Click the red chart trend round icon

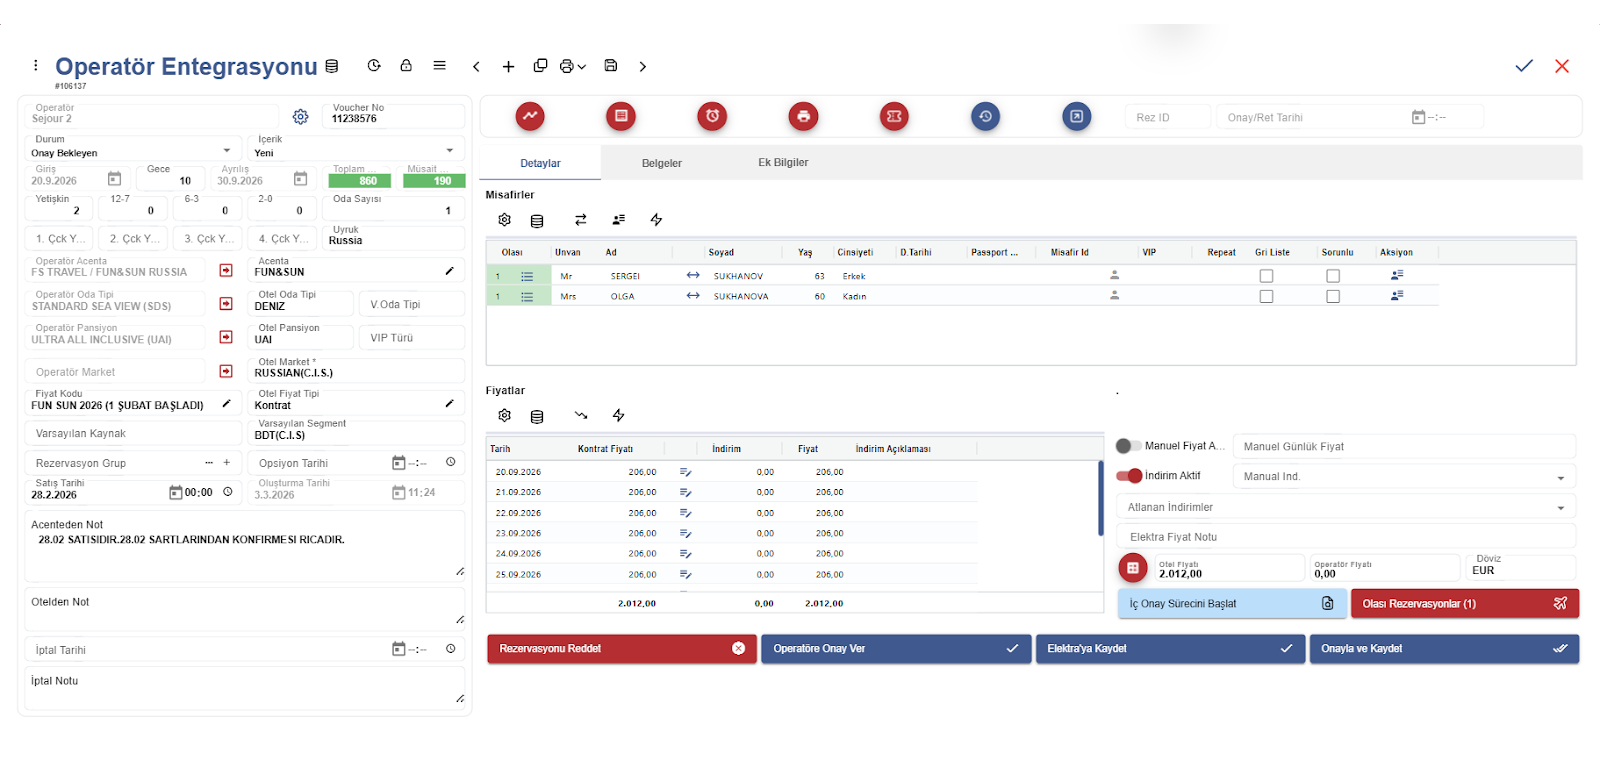pyautogui.click(x=530, y=116)
